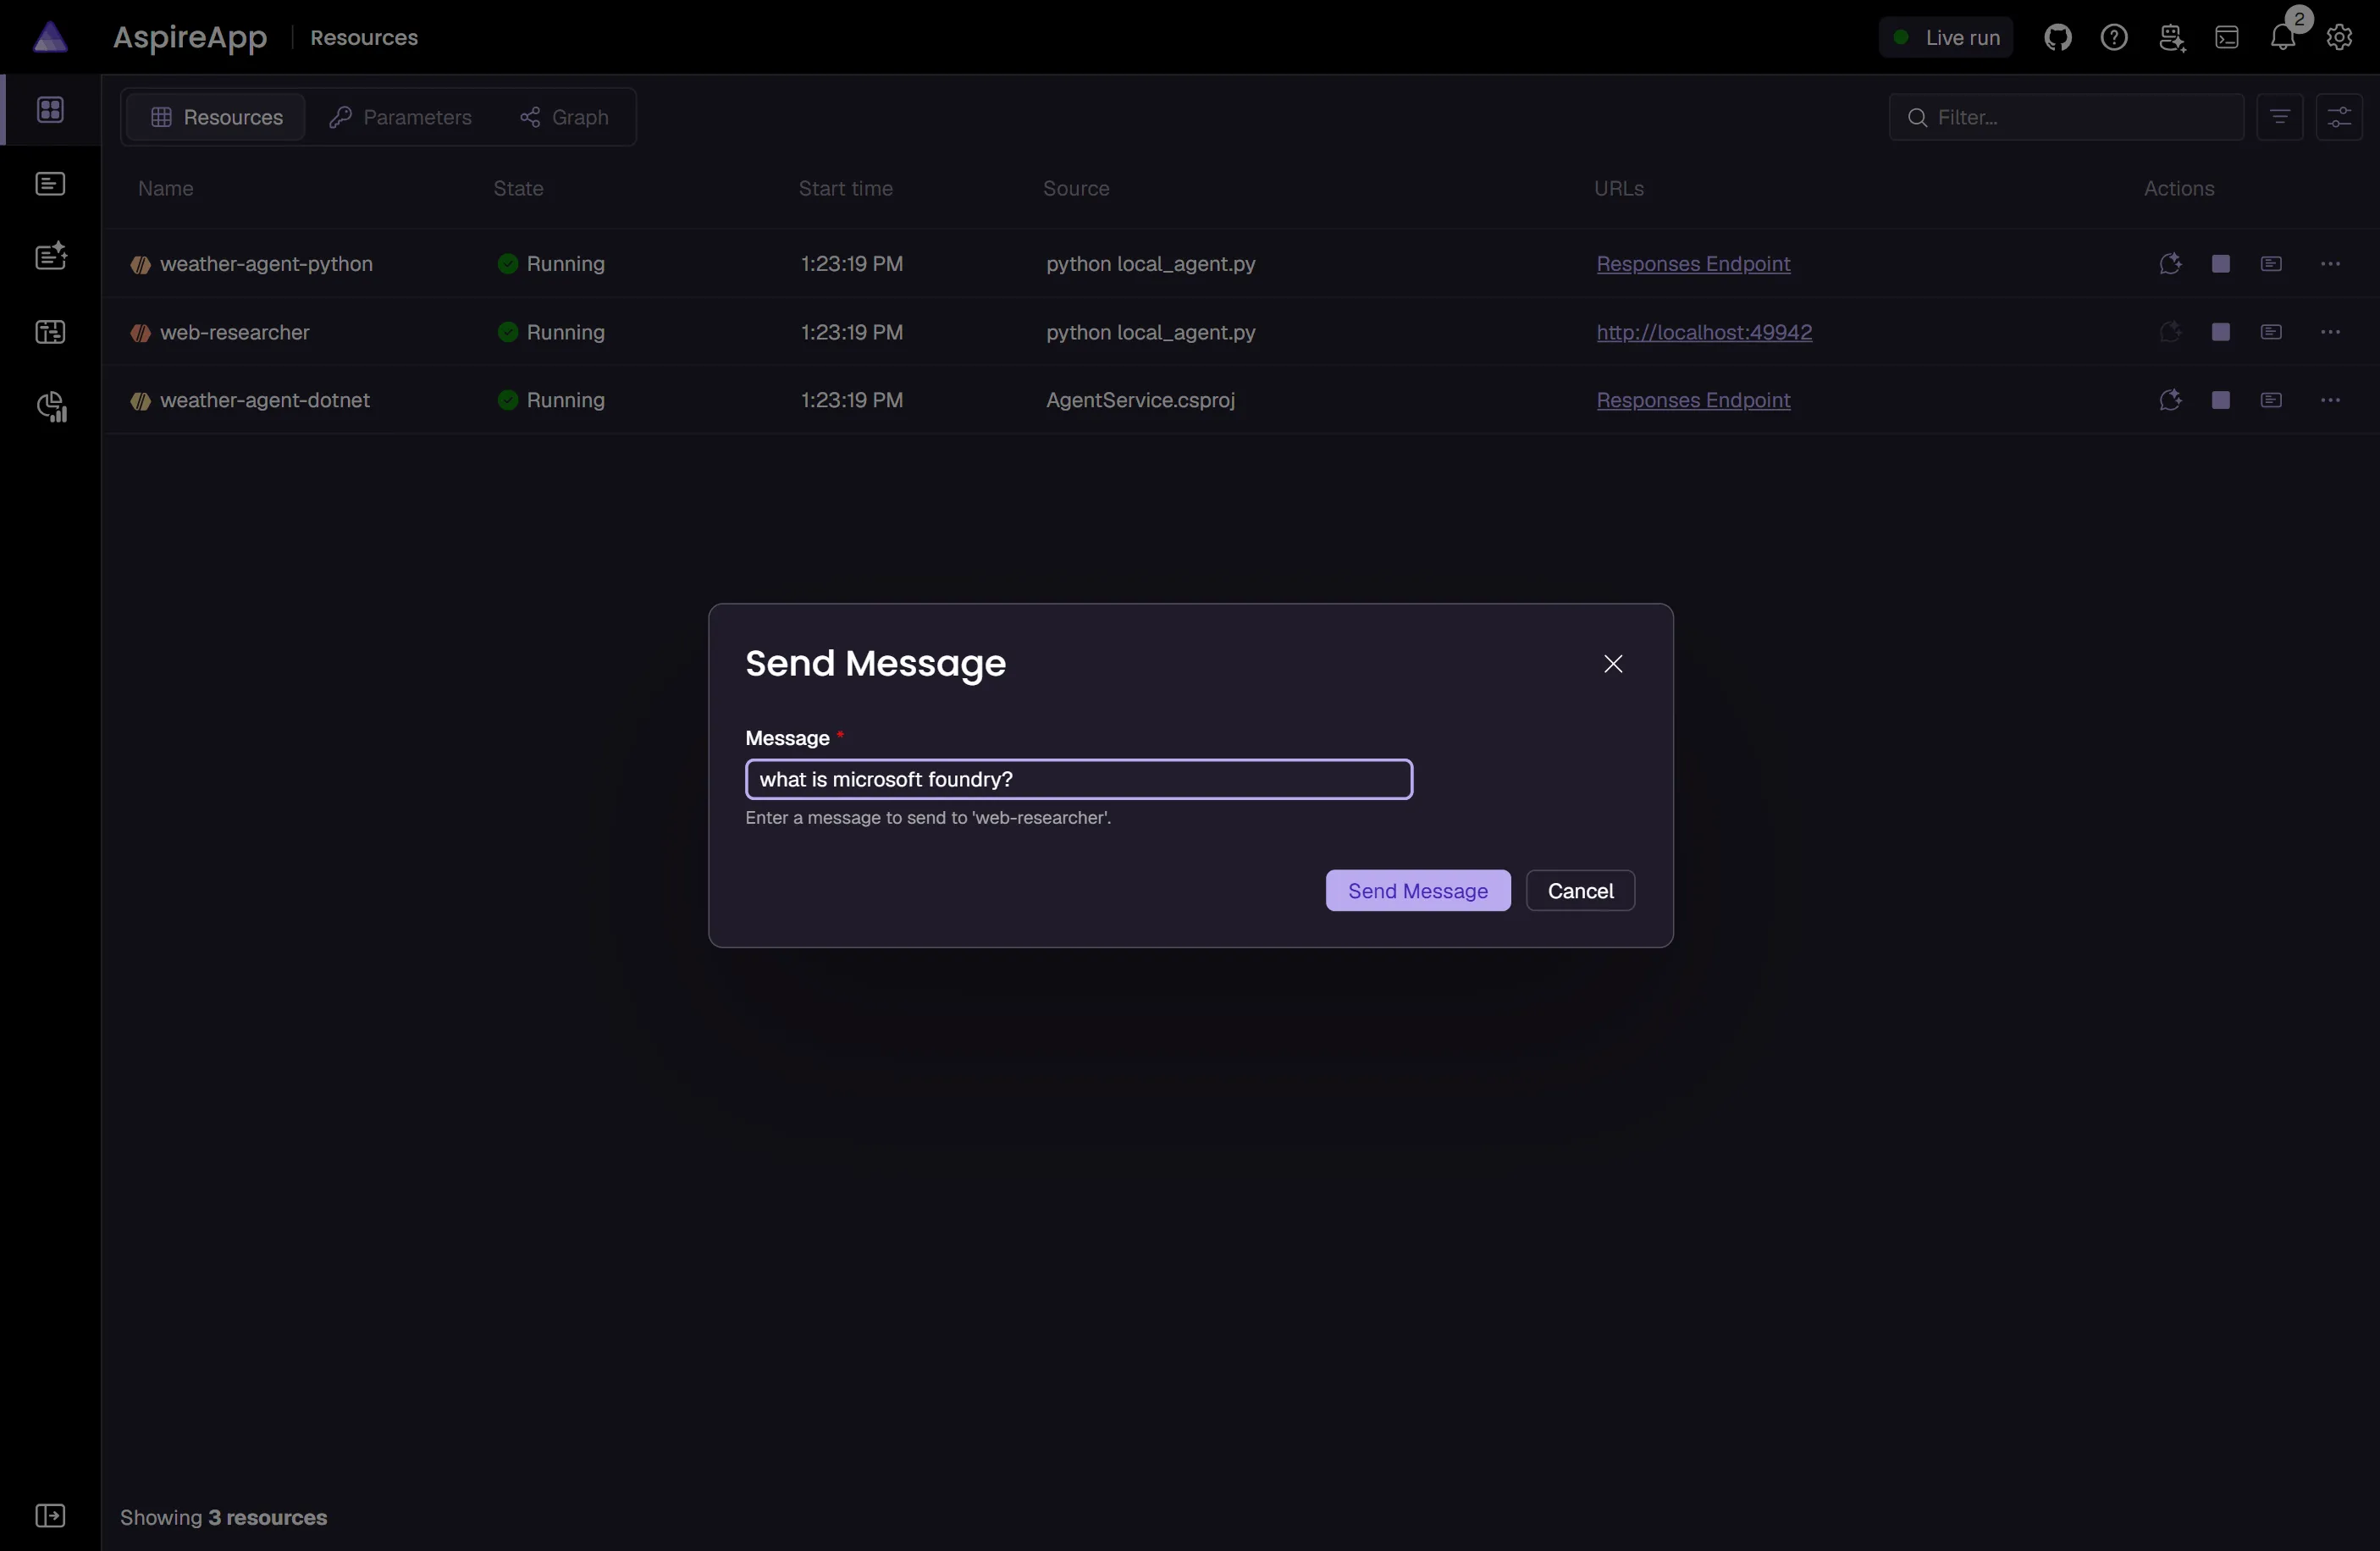Open the view options menu beside Filter
Viewport: 2380px width, 1551px height.
pos(2338,118)
